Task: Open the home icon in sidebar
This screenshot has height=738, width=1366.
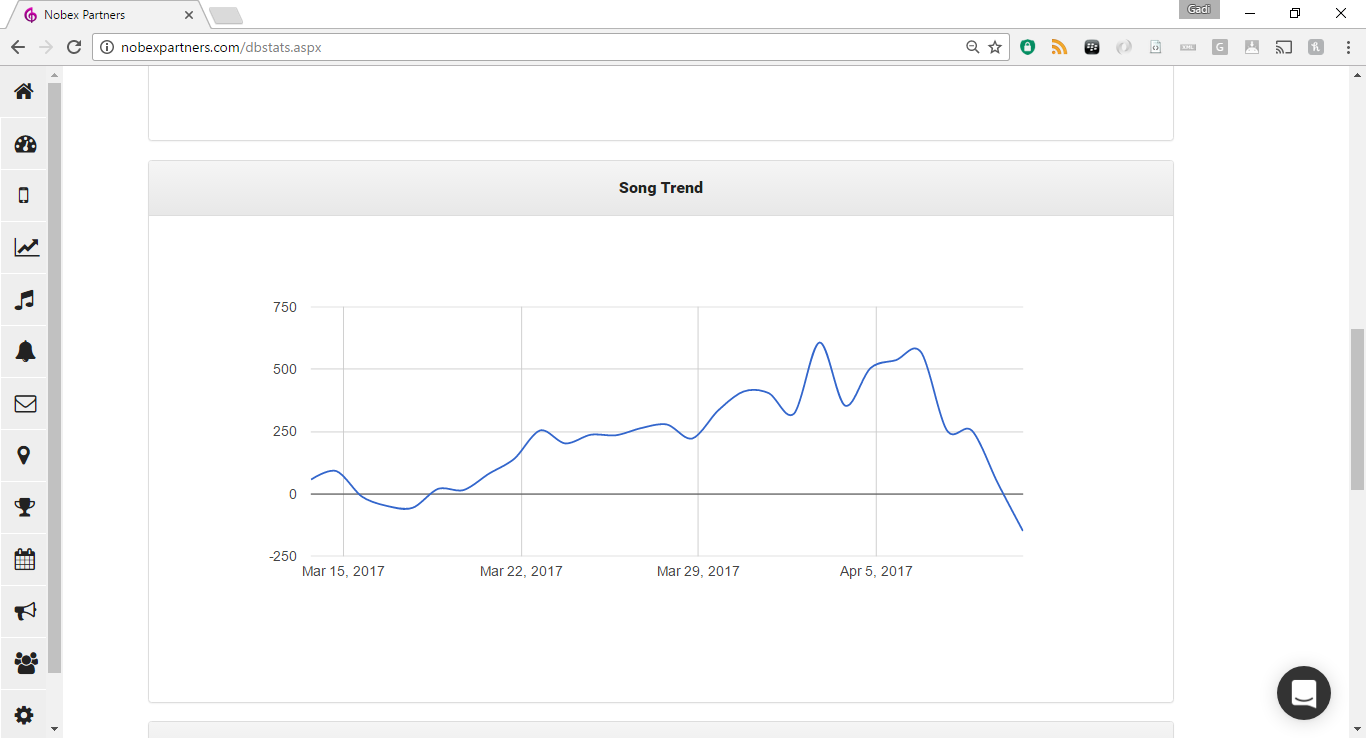Action: coord(24,92)
